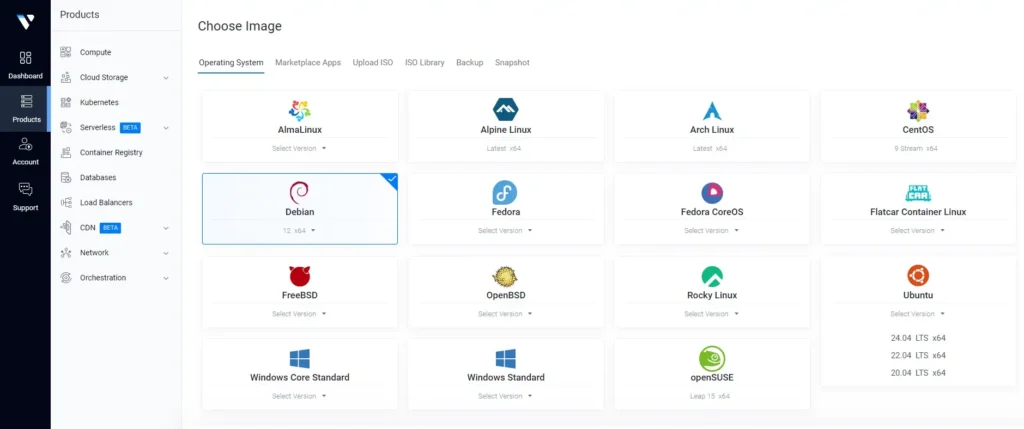
Task: Open Flatcar Container Linux version dropdown
Action: (x=918, y=230)
